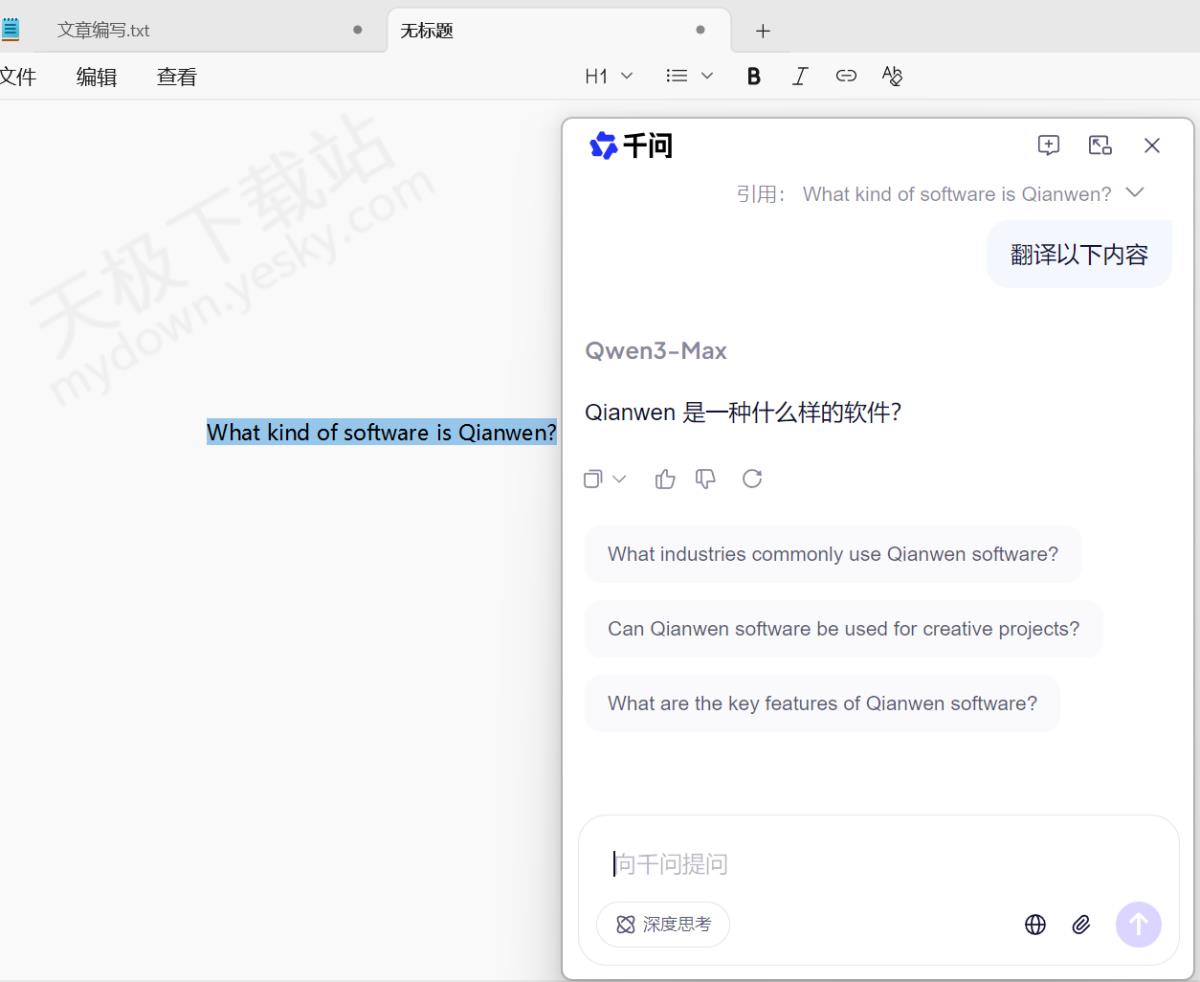
Task: Click the attachment paperclip icon
Action: (x=1081, y=925)
